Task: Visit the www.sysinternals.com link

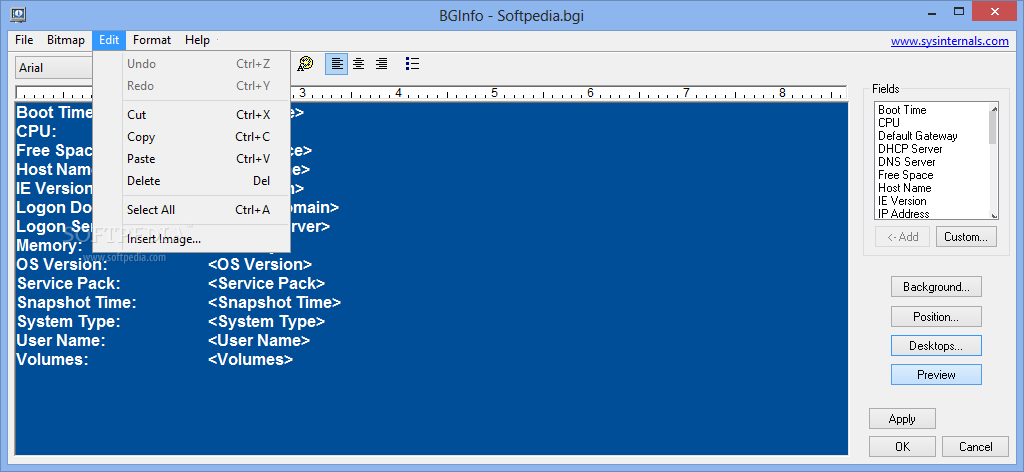Action: click(x=950, y=40)
